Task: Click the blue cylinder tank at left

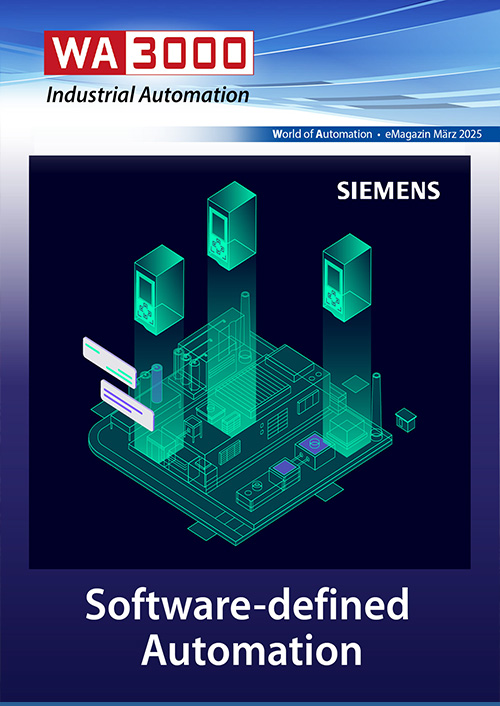Action: tap(156, 383)
